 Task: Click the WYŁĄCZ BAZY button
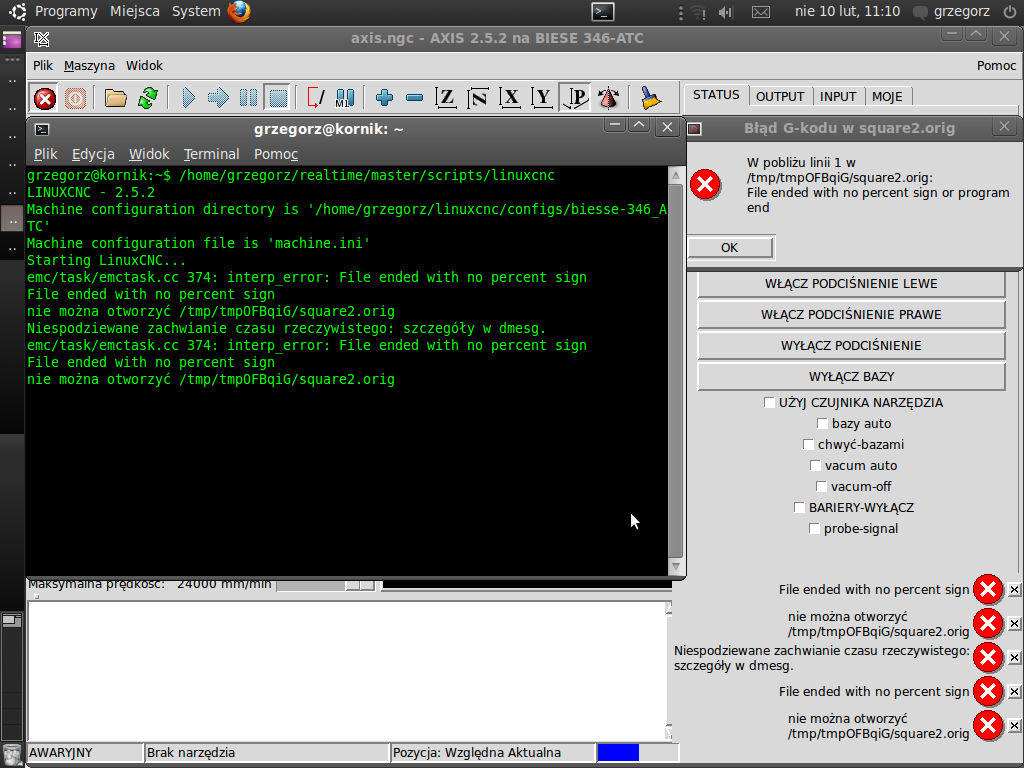pyautogui.click(x=851, y=377)
